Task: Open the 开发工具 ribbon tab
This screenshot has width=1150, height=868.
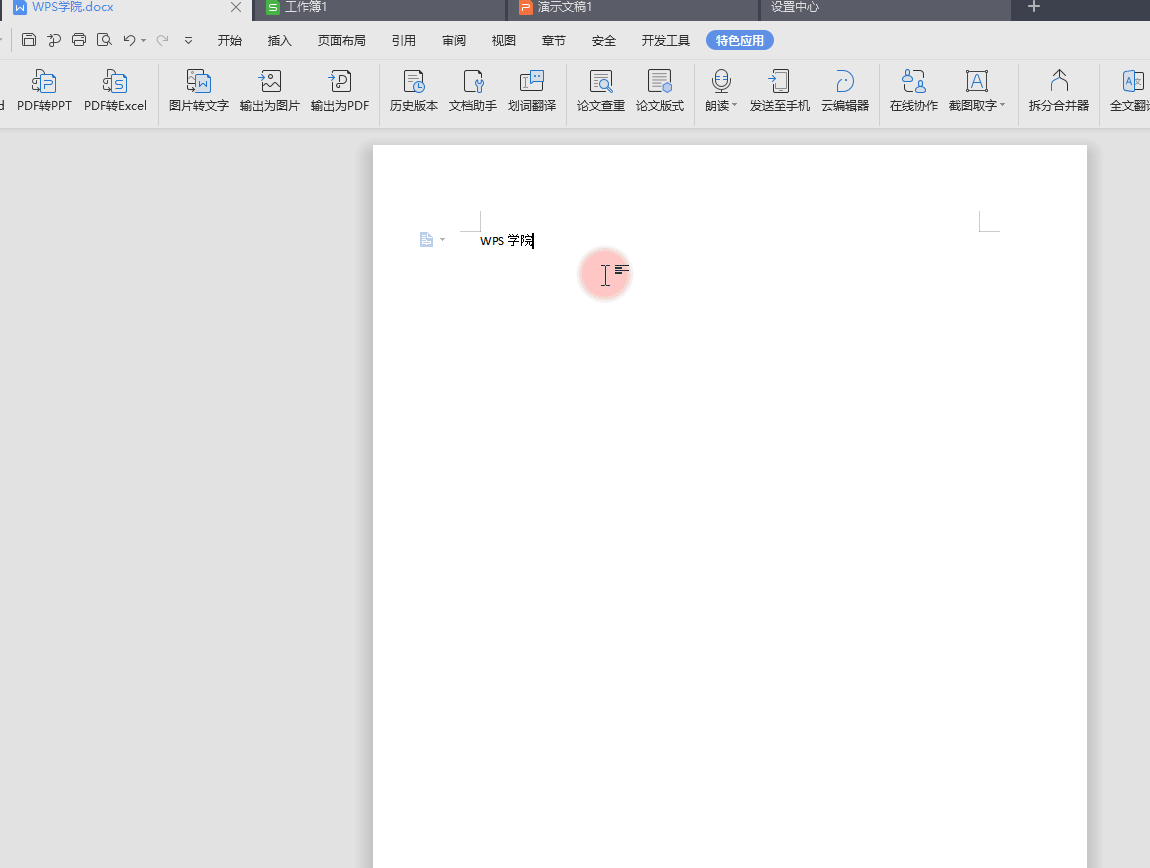Action: (665, 40)
